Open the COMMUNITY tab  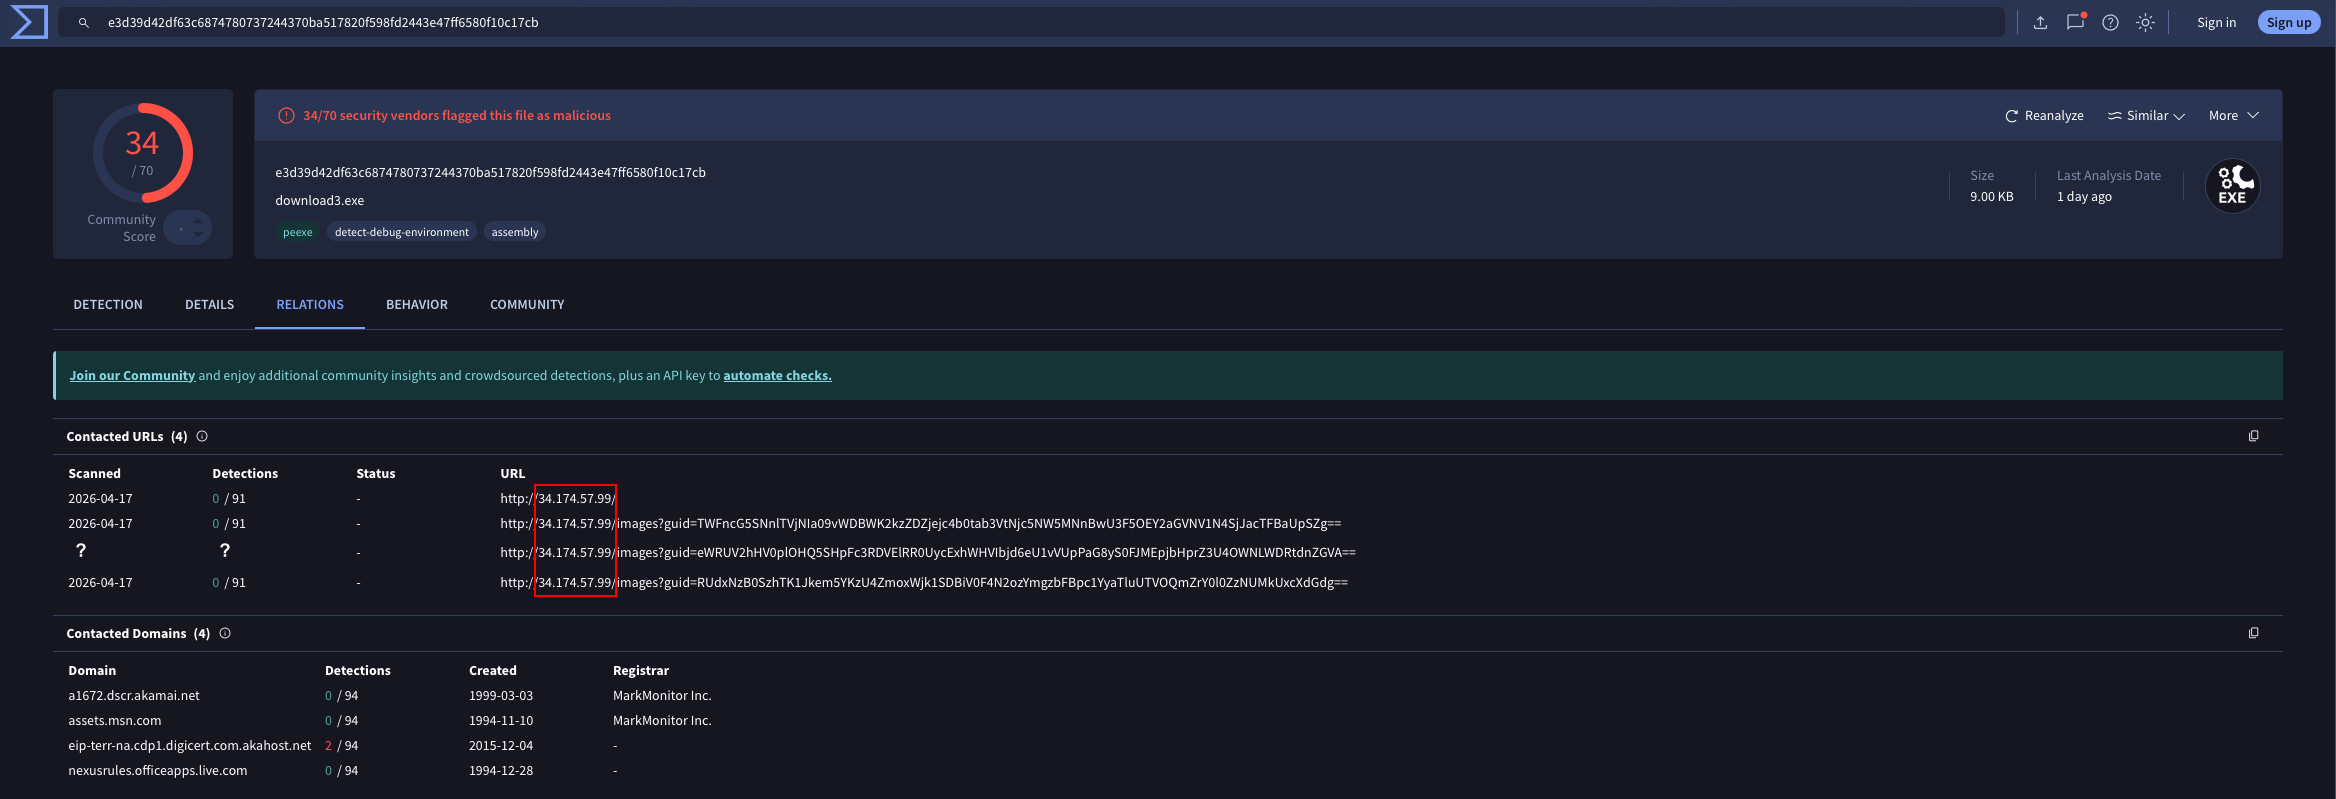click(x=527, y=305)
